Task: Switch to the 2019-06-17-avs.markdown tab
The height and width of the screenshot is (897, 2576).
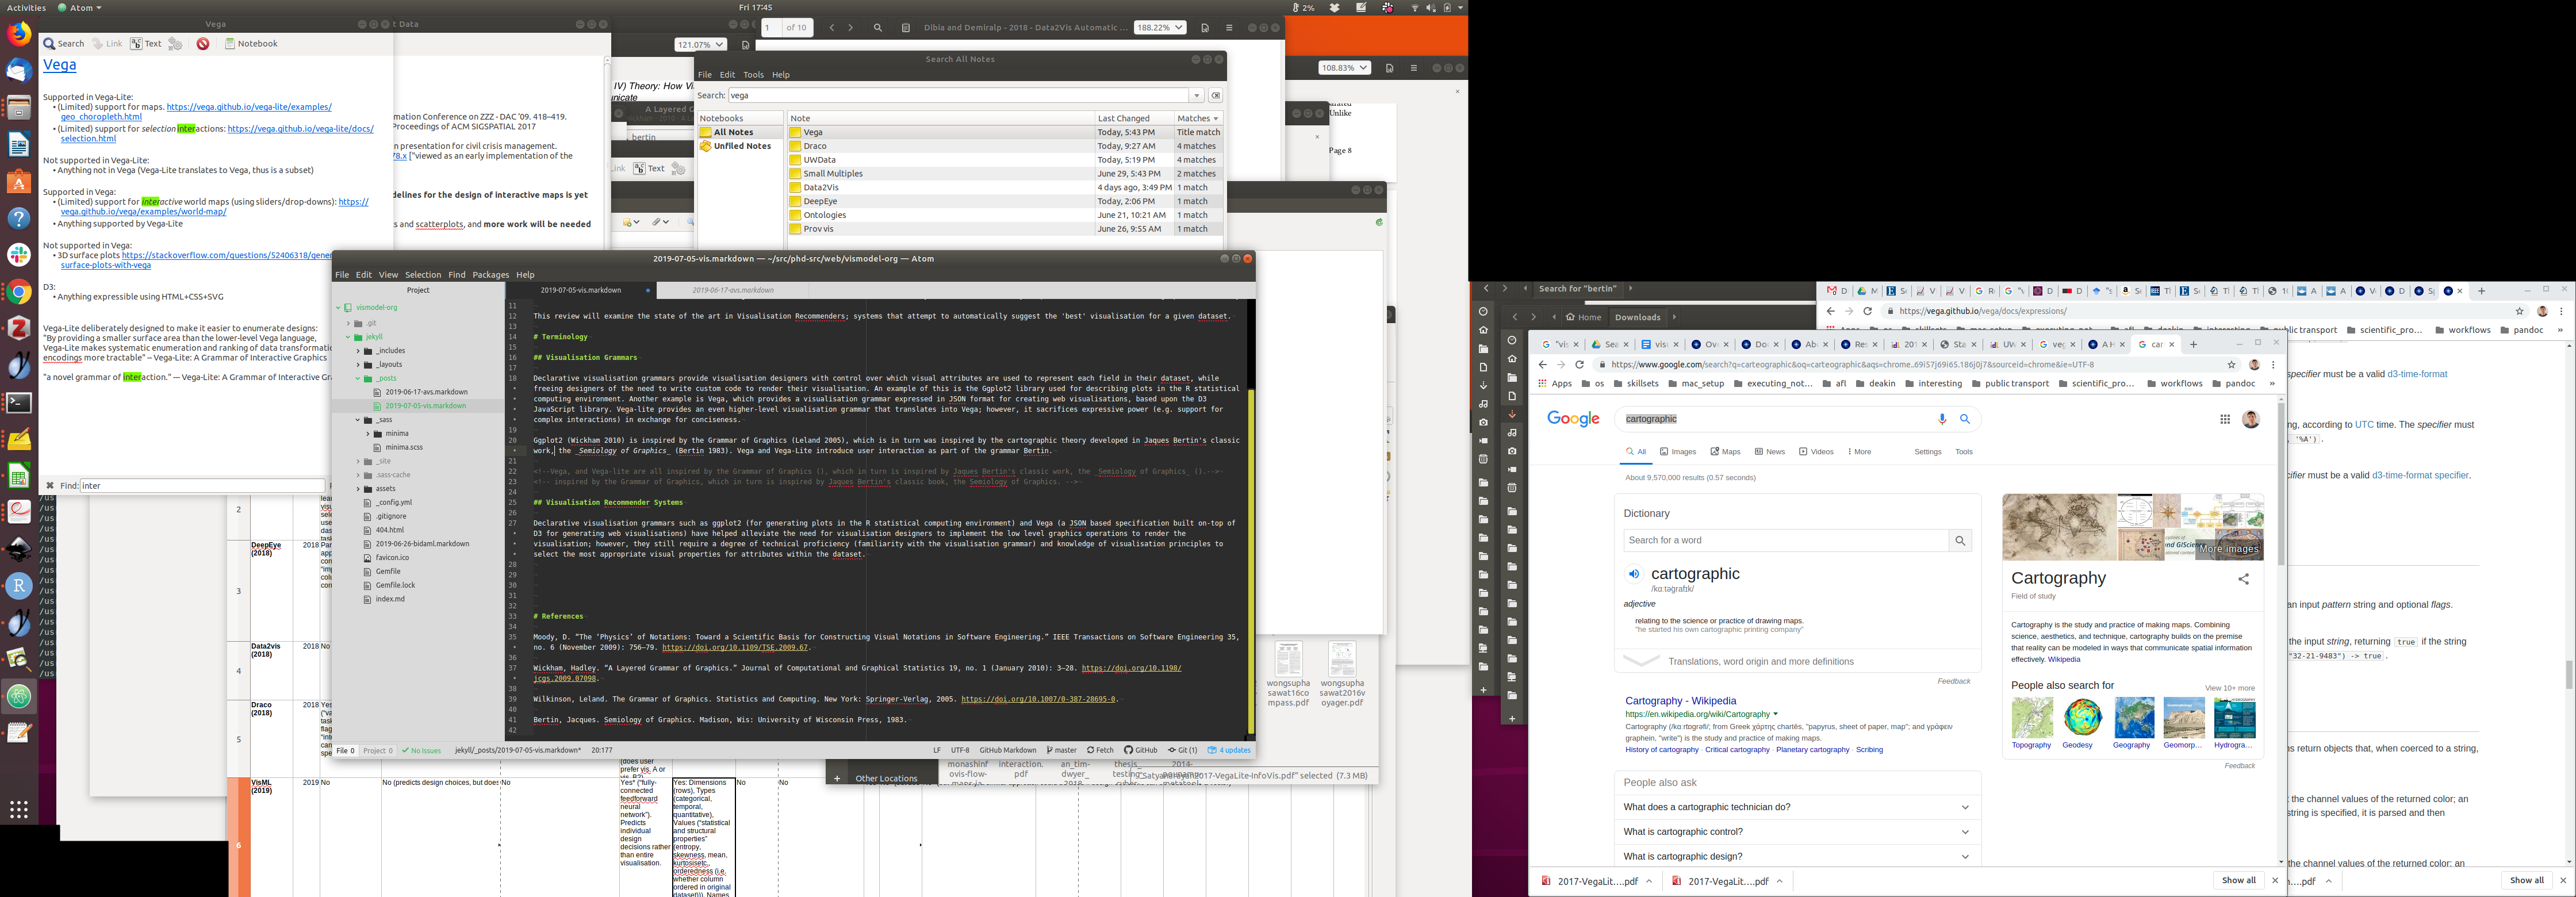Action: click(x=733, y=290)
